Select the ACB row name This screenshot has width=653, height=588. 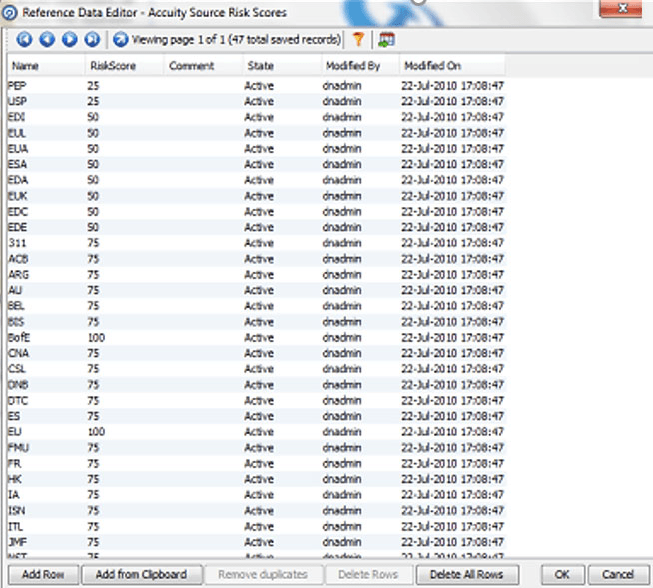18,259
